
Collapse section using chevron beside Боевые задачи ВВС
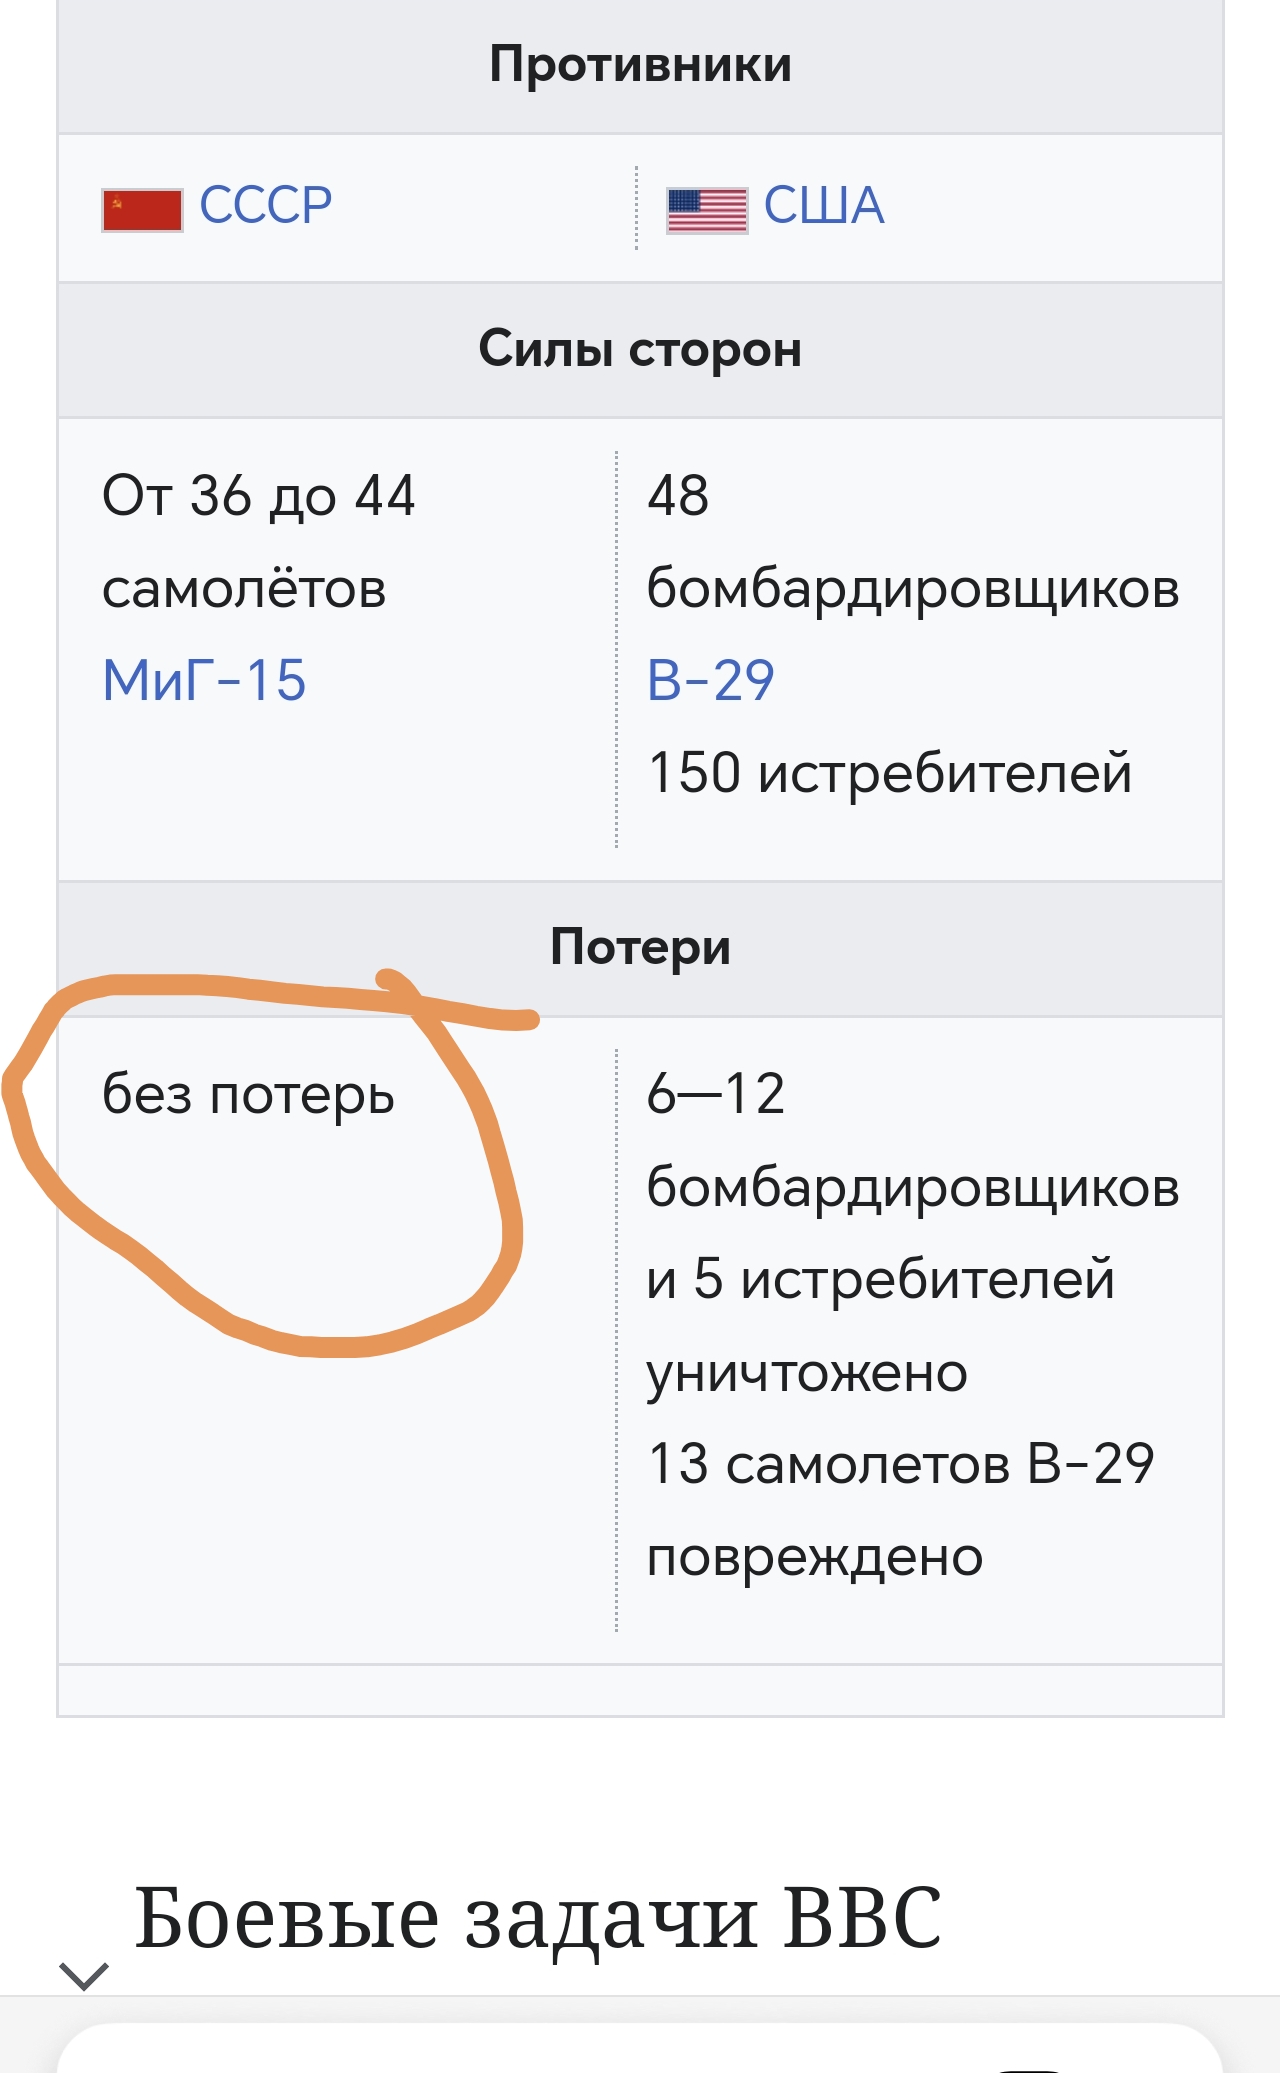(x=84, y=1975)
